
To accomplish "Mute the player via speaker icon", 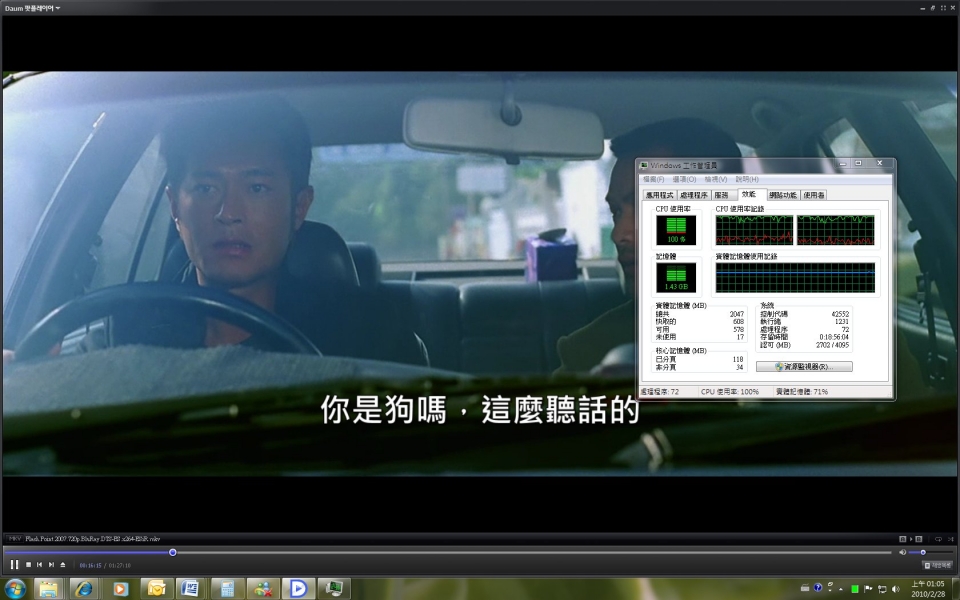I will coord(902,552).
